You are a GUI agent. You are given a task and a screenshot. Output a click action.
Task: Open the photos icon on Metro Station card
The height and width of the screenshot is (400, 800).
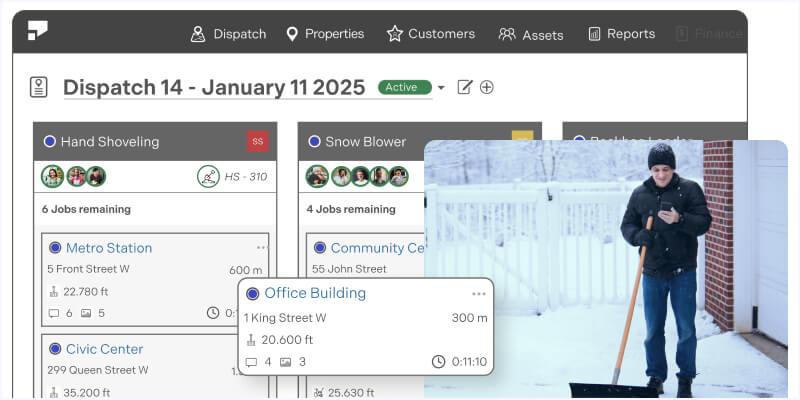point(86,313)
